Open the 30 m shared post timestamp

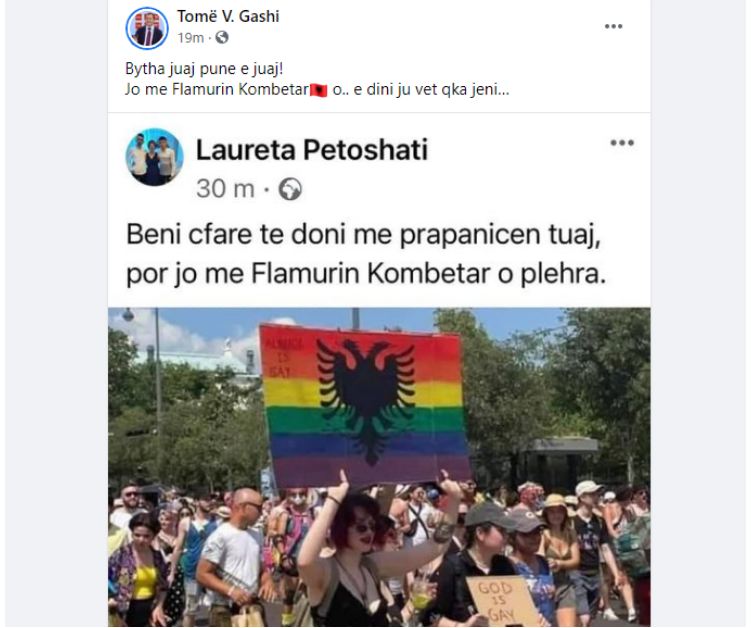pyautogui.click(x=225, y=188)
